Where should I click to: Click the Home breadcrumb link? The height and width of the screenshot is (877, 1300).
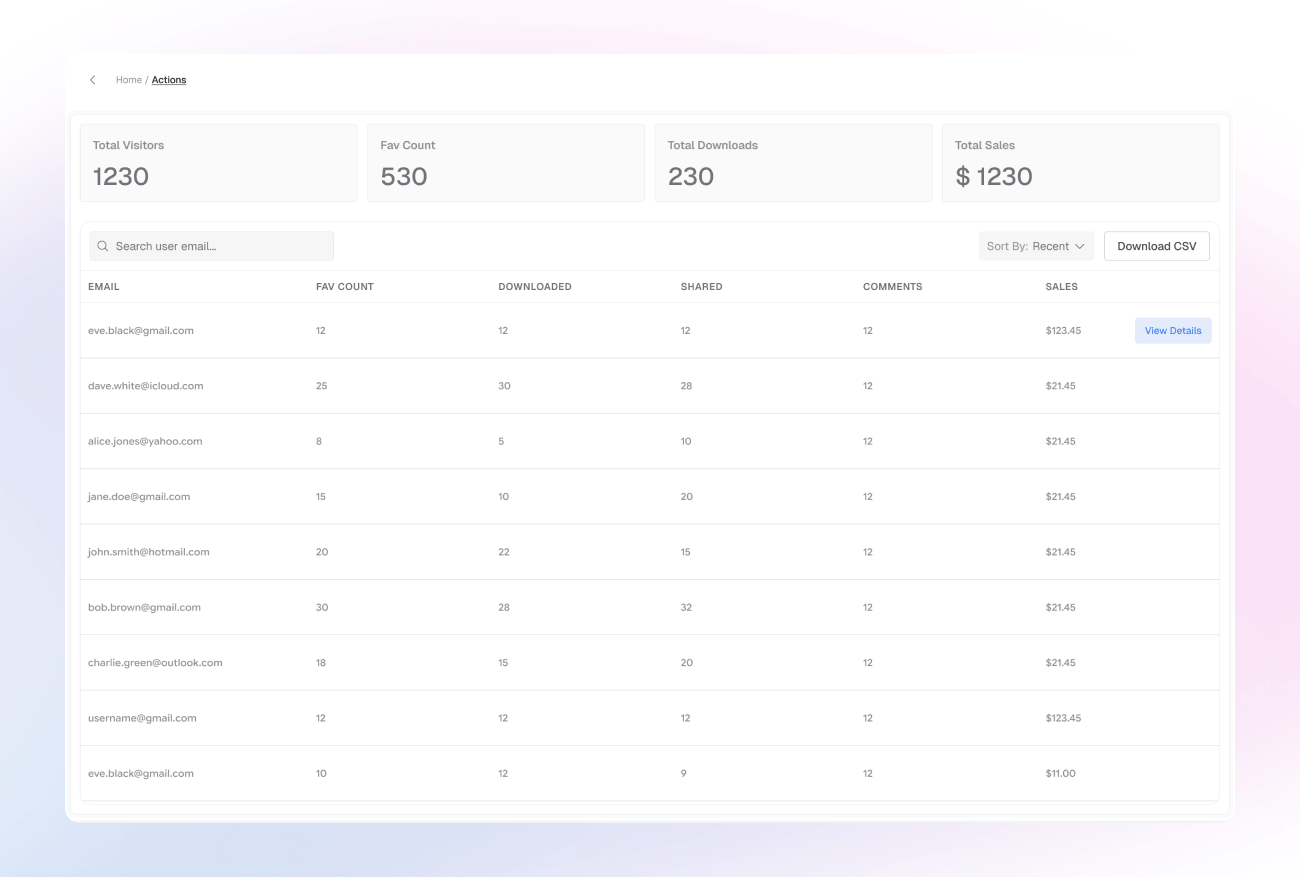point(128,80)
